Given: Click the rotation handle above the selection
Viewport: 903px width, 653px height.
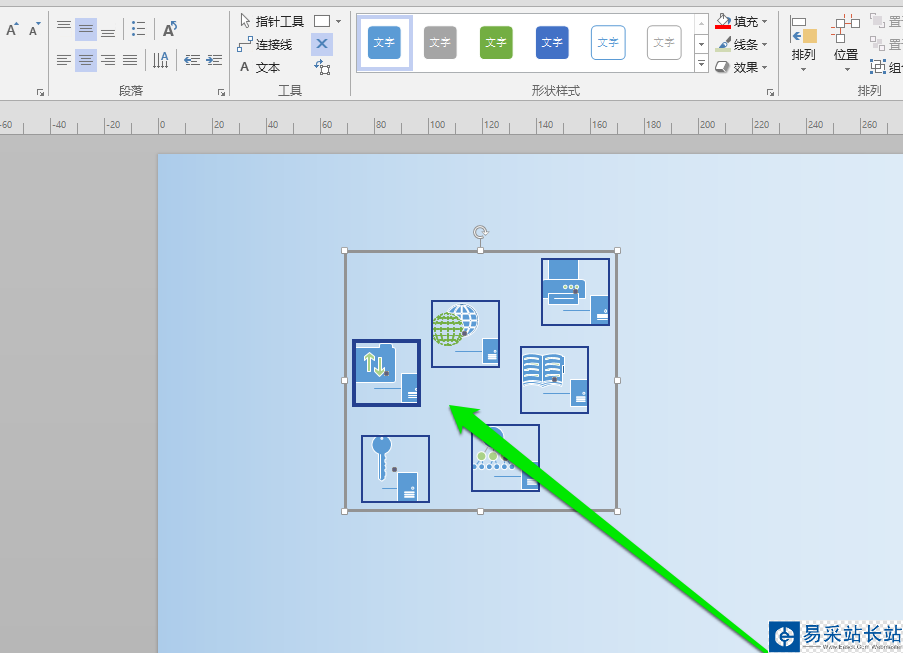Looking at the screenshot, I should 481,232.
